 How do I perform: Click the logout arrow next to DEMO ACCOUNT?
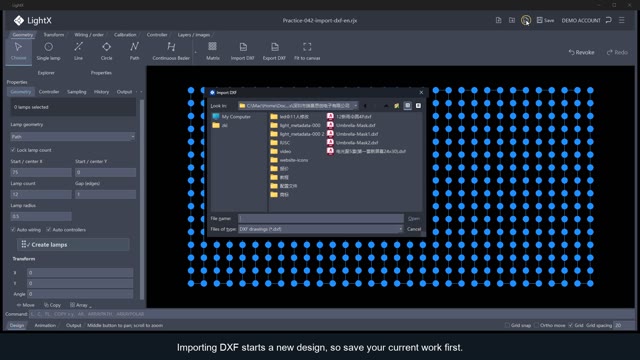609,20
